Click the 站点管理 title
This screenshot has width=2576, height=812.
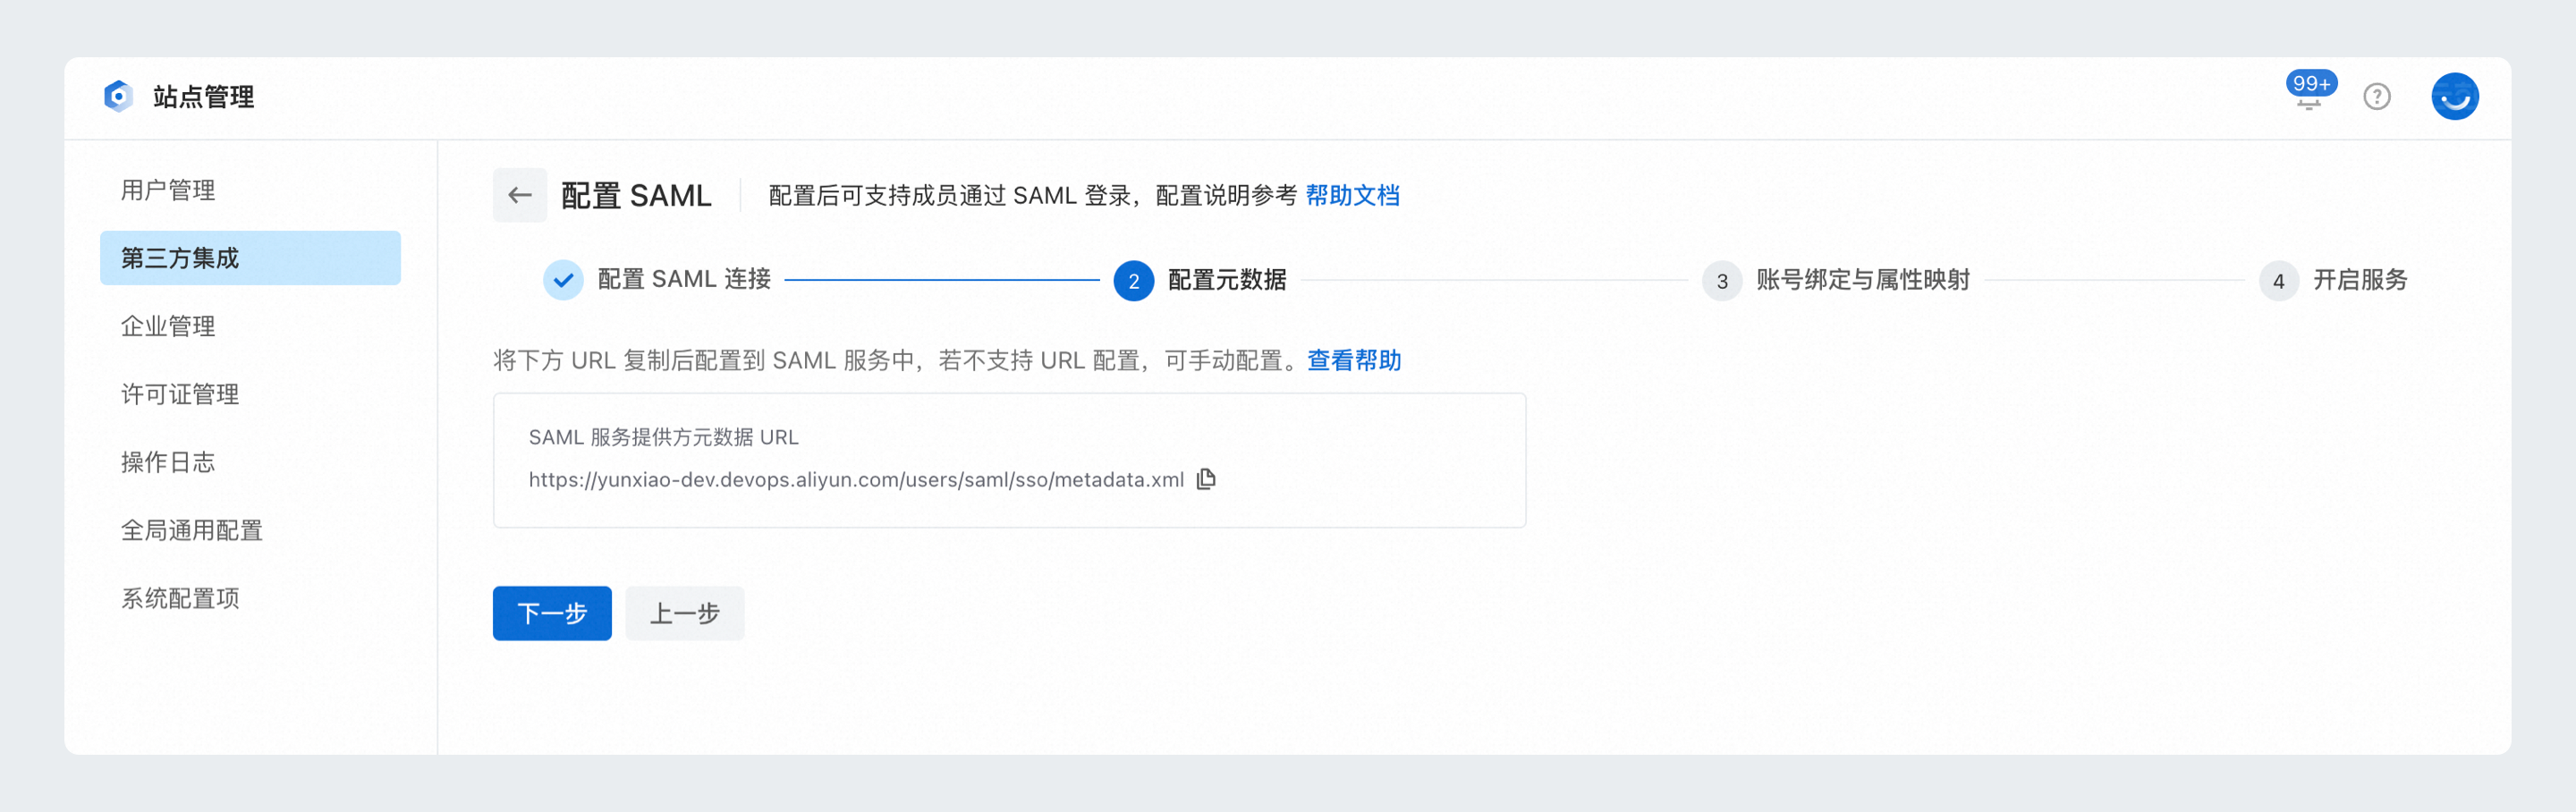203,97
